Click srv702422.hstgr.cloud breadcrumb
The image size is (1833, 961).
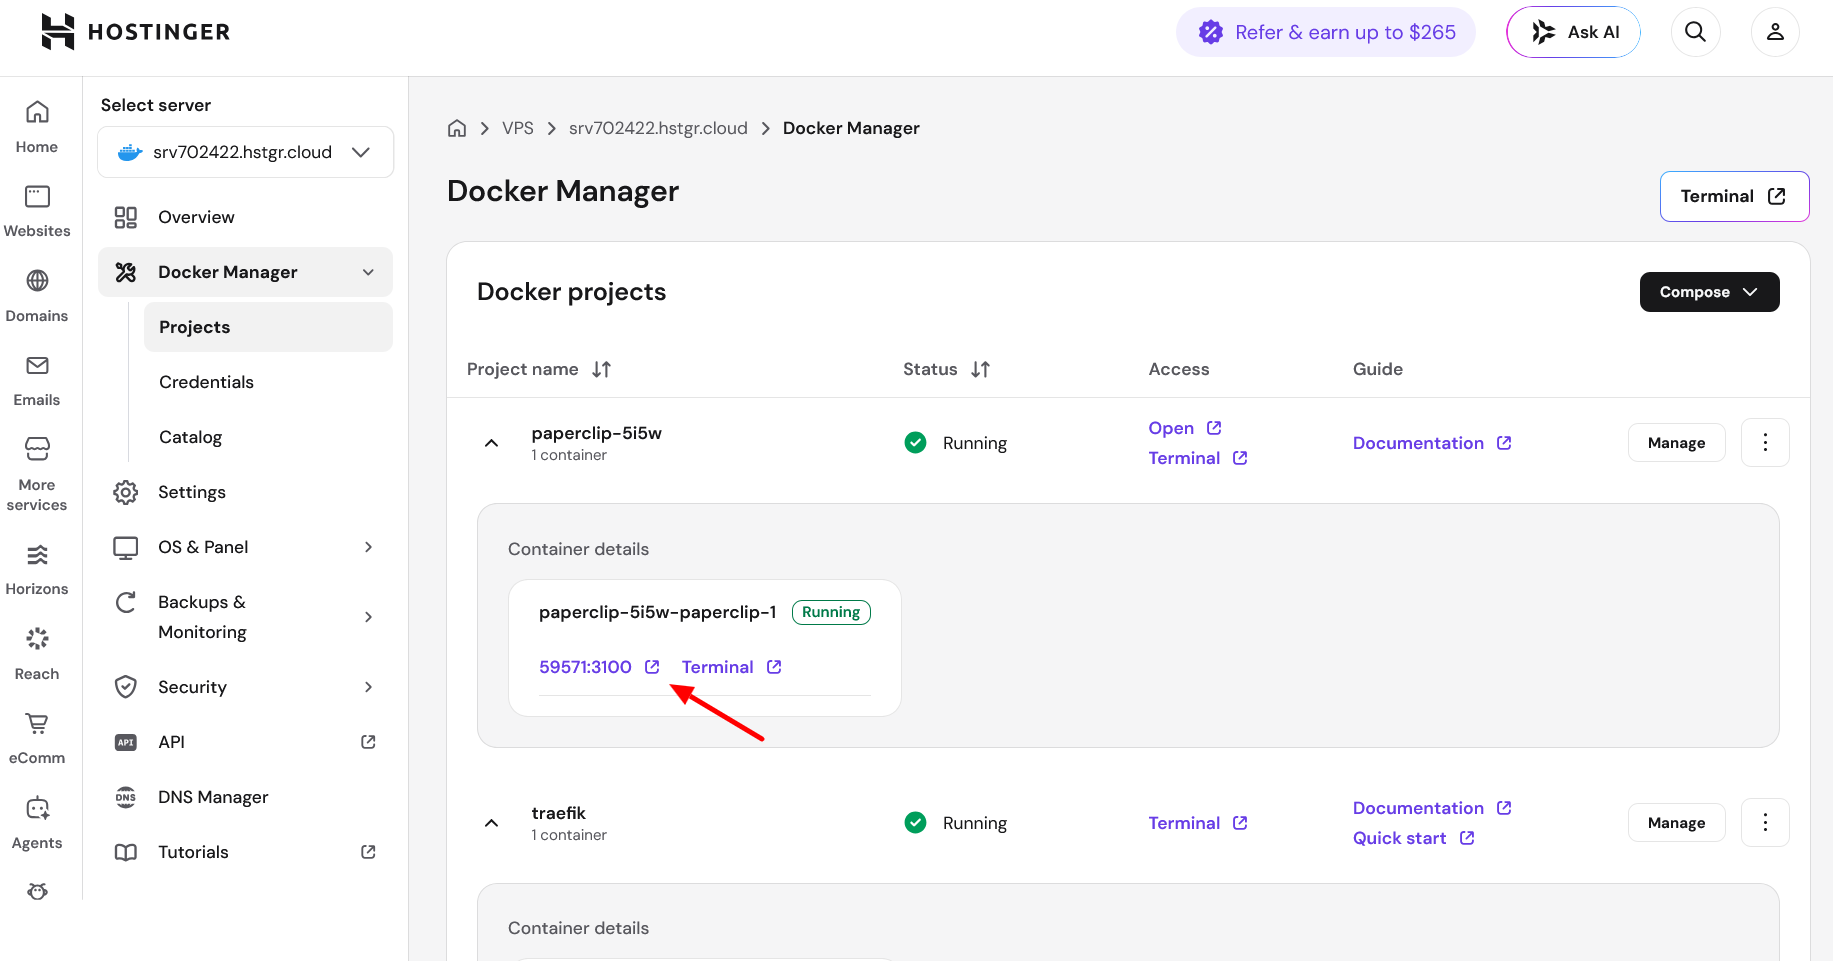pyautogui.click(x=658, y=128)
